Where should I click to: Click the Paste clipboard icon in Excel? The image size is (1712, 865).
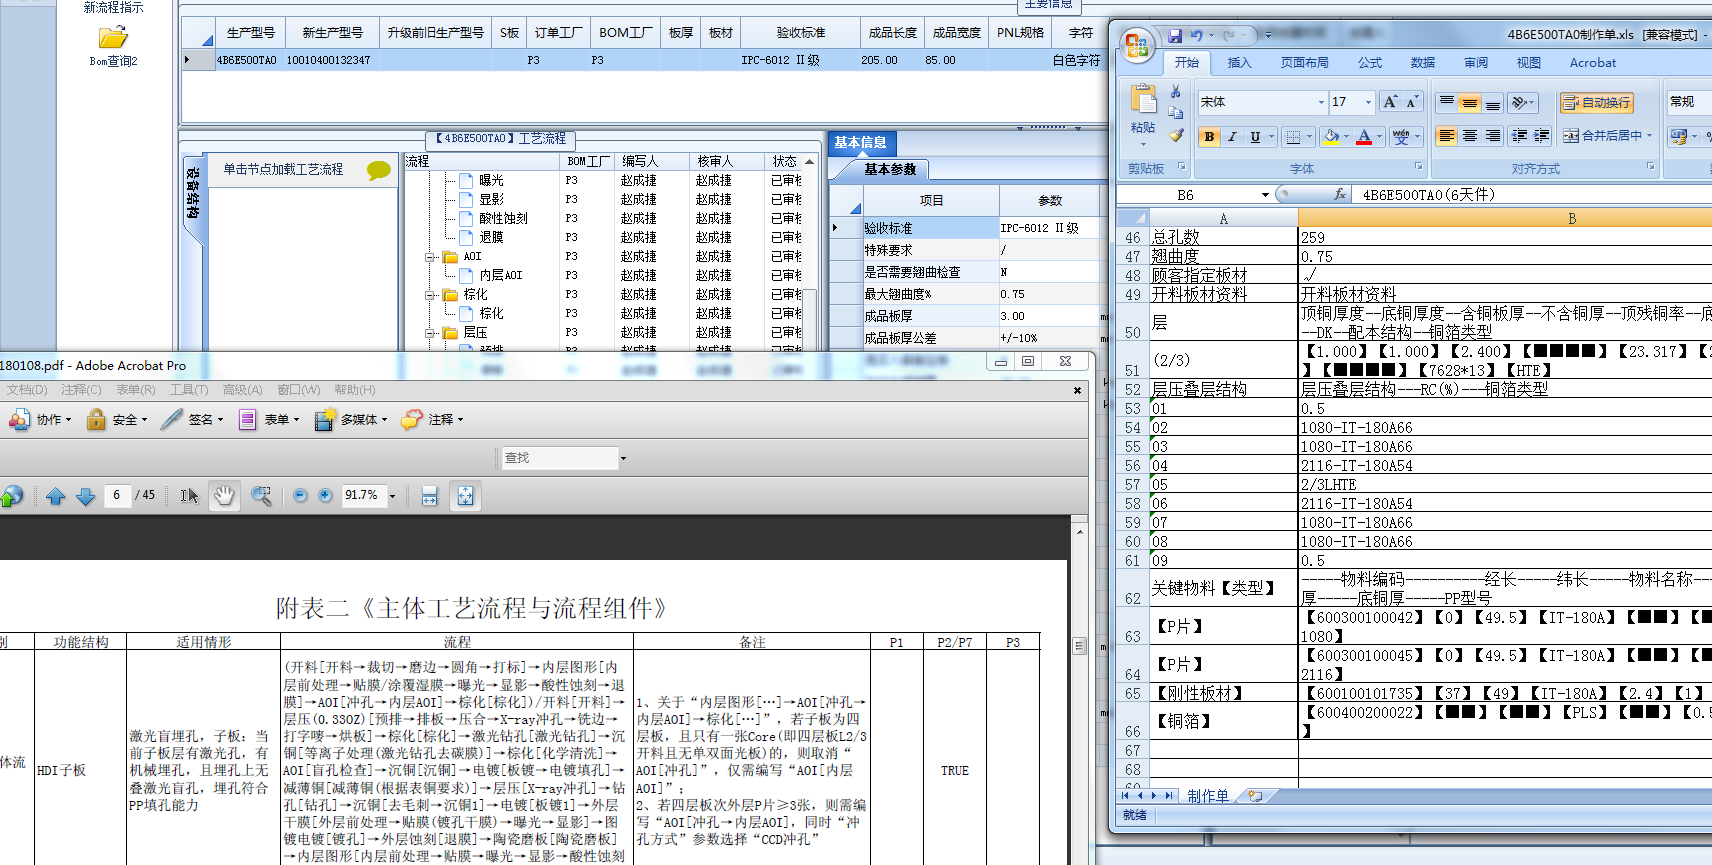coord(1142,99)
